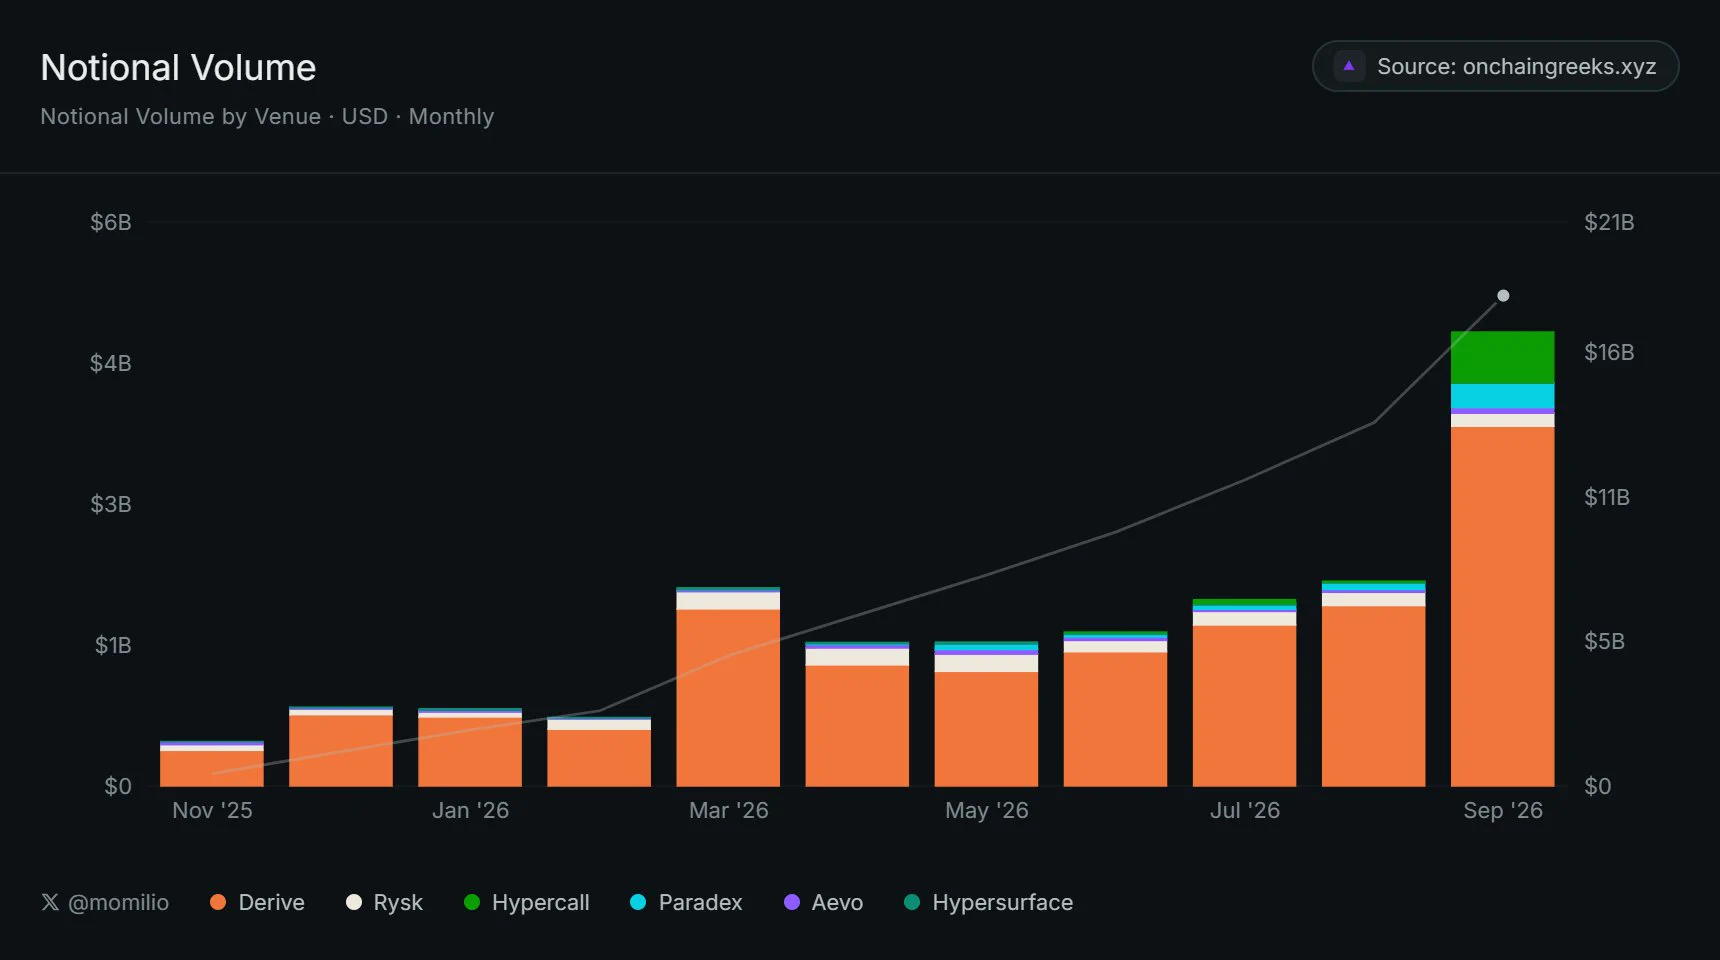Click the $1B left axis label
This screenshot has width=1720, height=960.
113,645
